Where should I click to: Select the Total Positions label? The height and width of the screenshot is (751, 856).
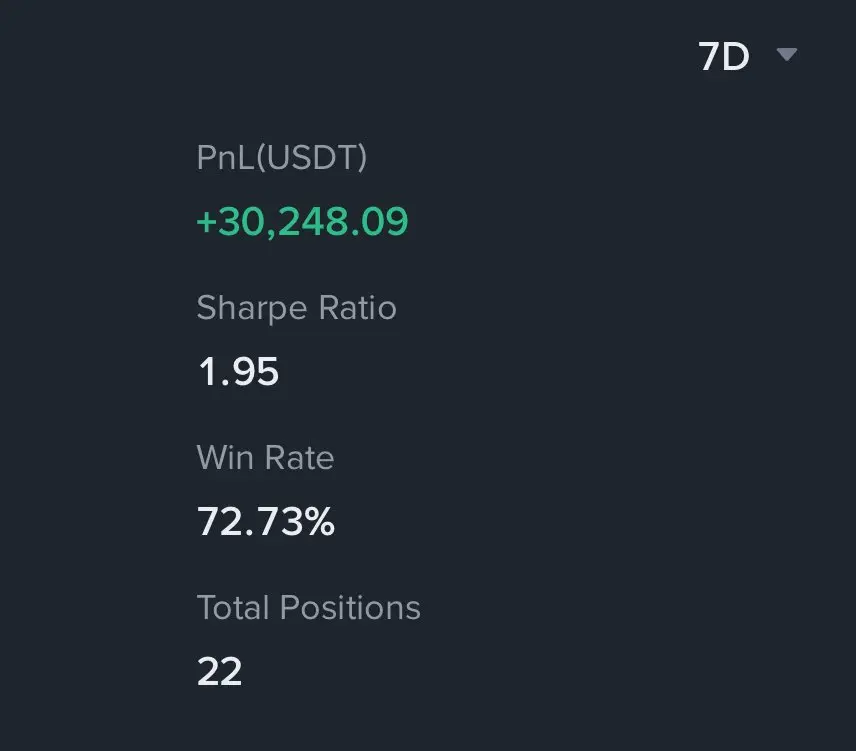coord(308,607)
